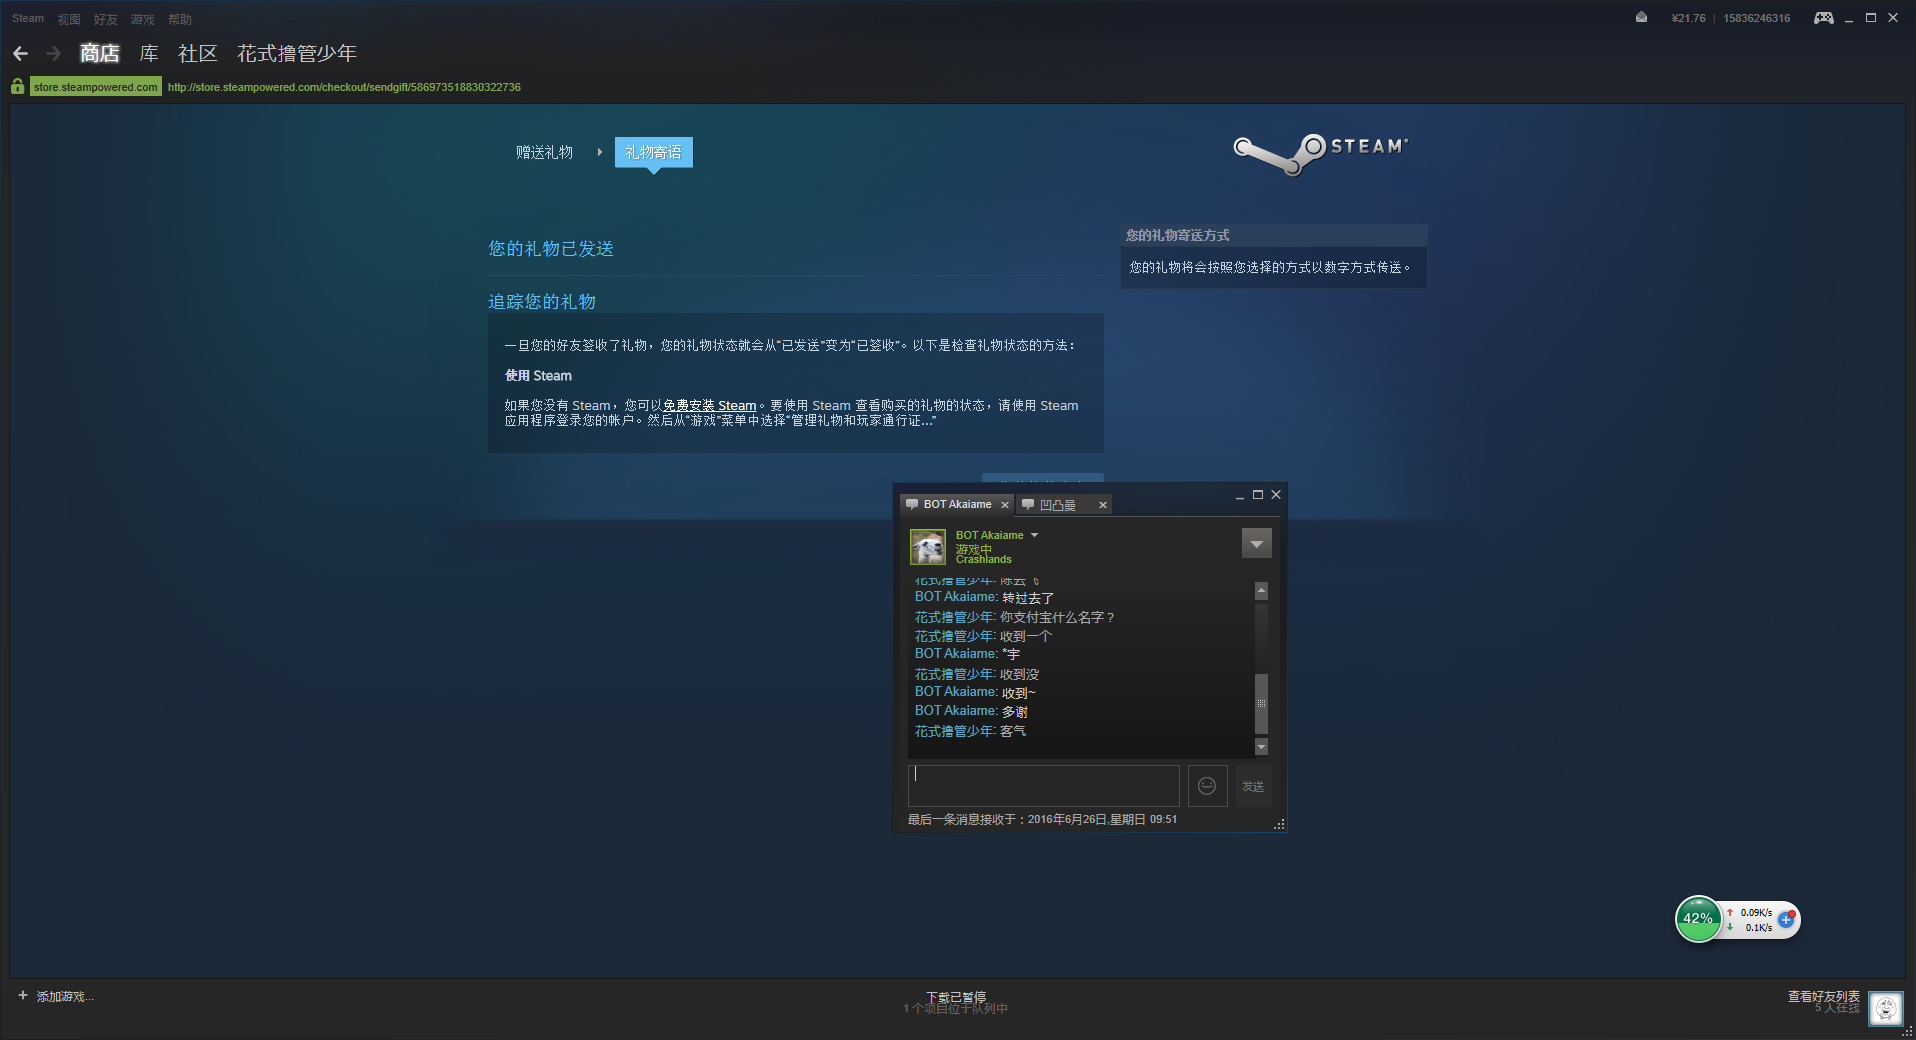
Task: Click BOT Akaiame's avatar in chat
Action: tap(928, 547)
